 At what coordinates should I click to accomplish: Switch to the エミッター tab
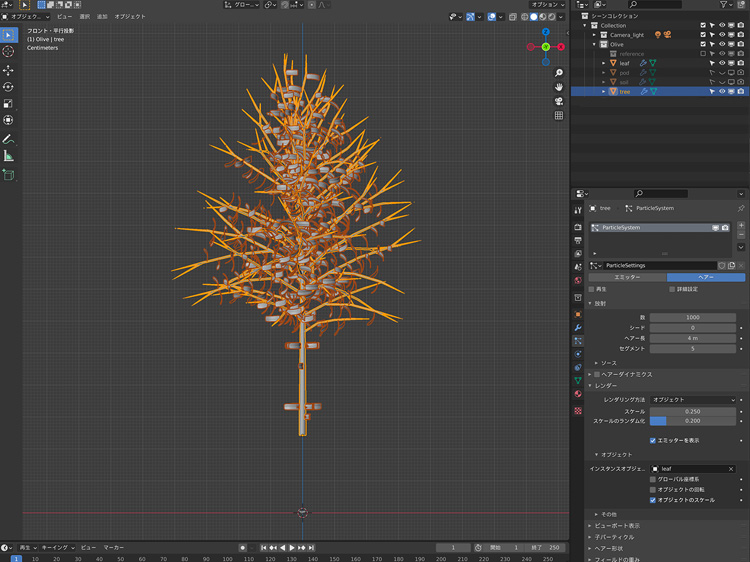(627, 277)
